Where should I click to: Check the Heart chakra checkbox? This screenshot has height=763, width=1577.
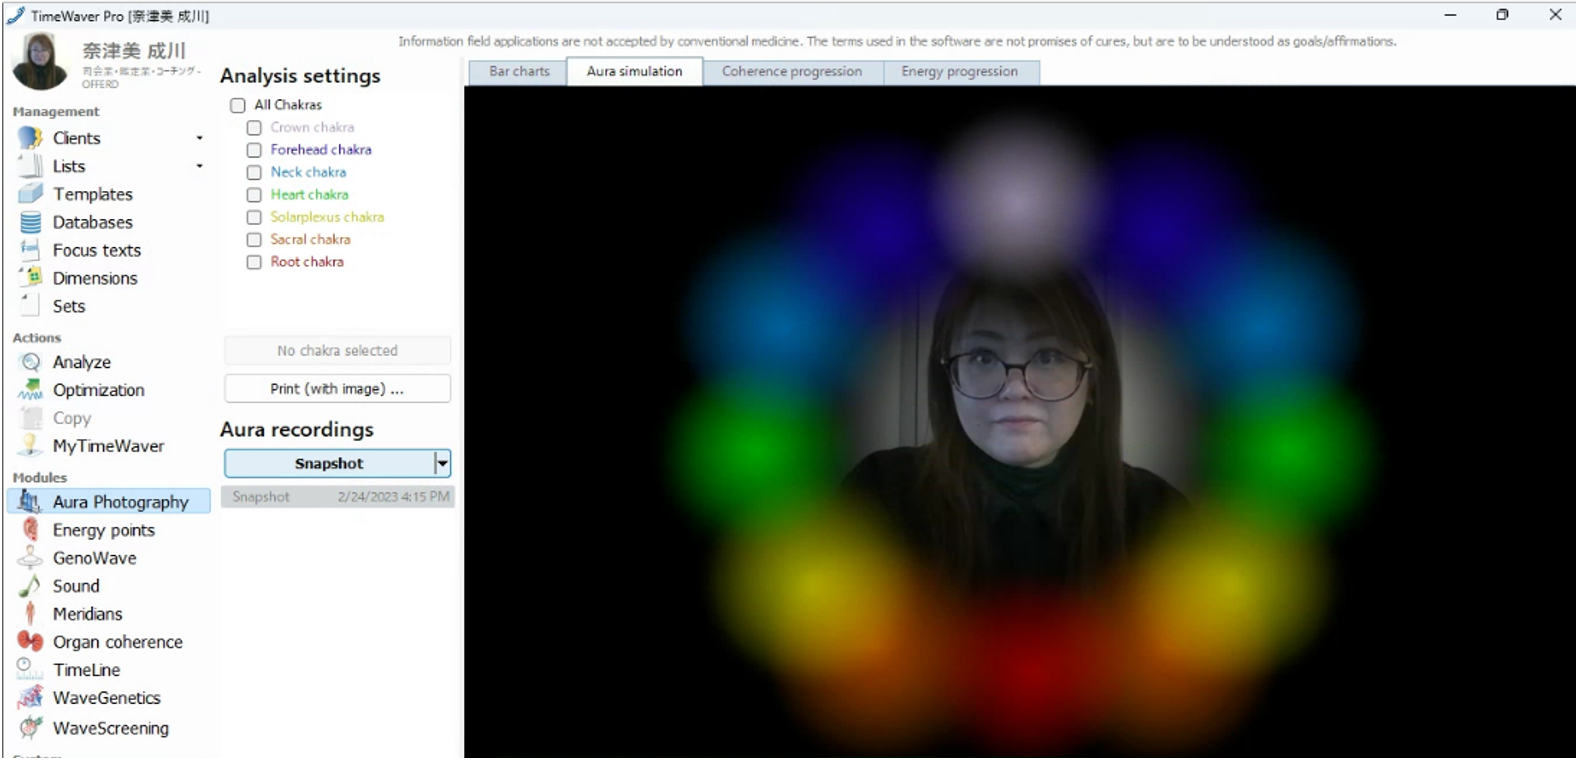[254, 195]
